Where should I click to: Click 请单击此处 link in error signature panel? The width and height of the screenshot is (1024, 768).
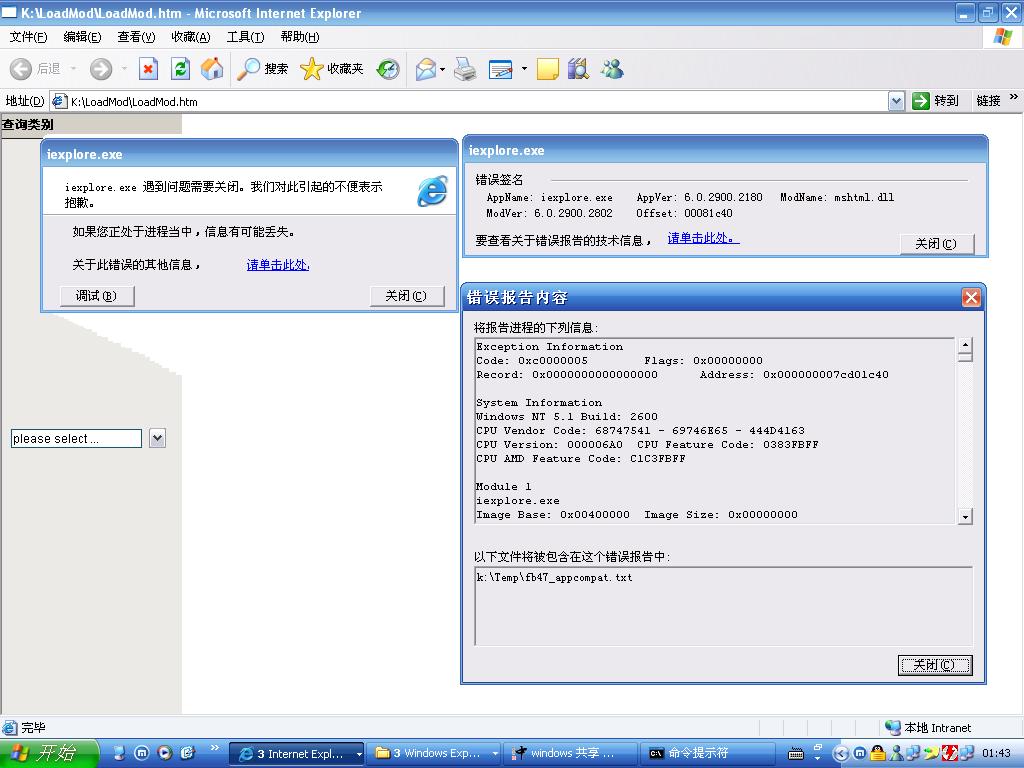coord(703,238)
